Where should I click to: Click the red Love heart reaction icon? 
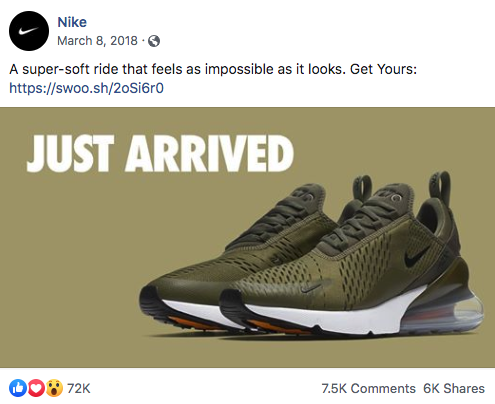36,388
